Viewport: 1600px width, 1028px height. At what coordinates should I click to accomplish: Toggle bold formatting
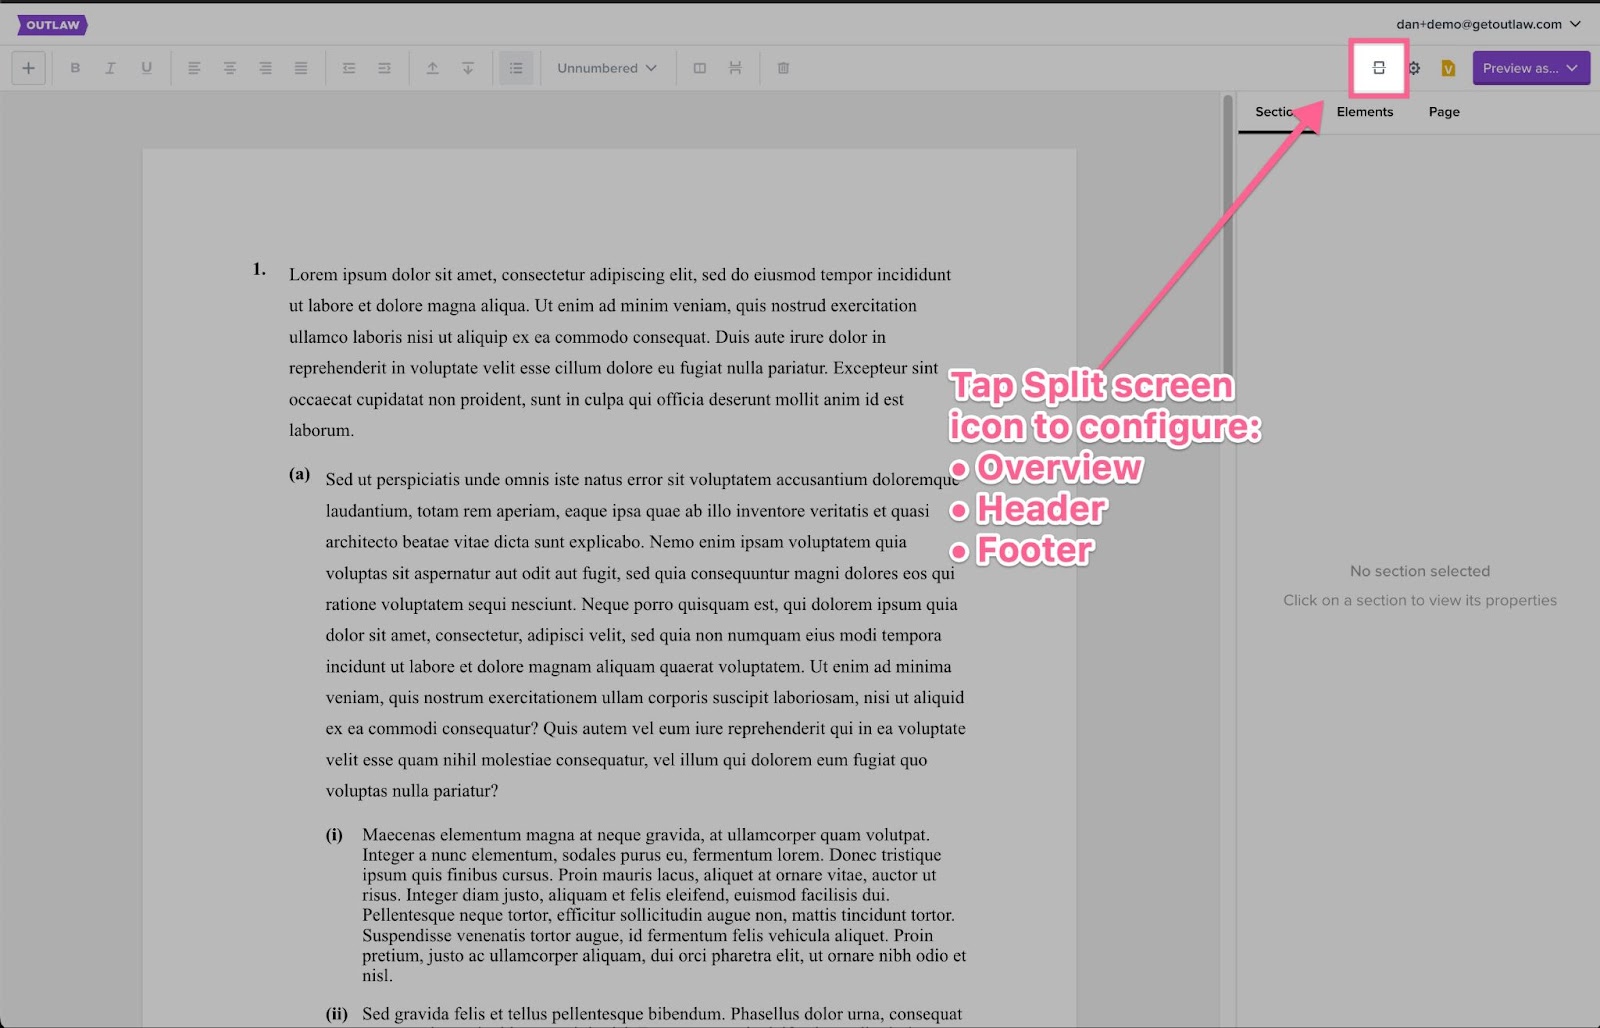point(75,68)
